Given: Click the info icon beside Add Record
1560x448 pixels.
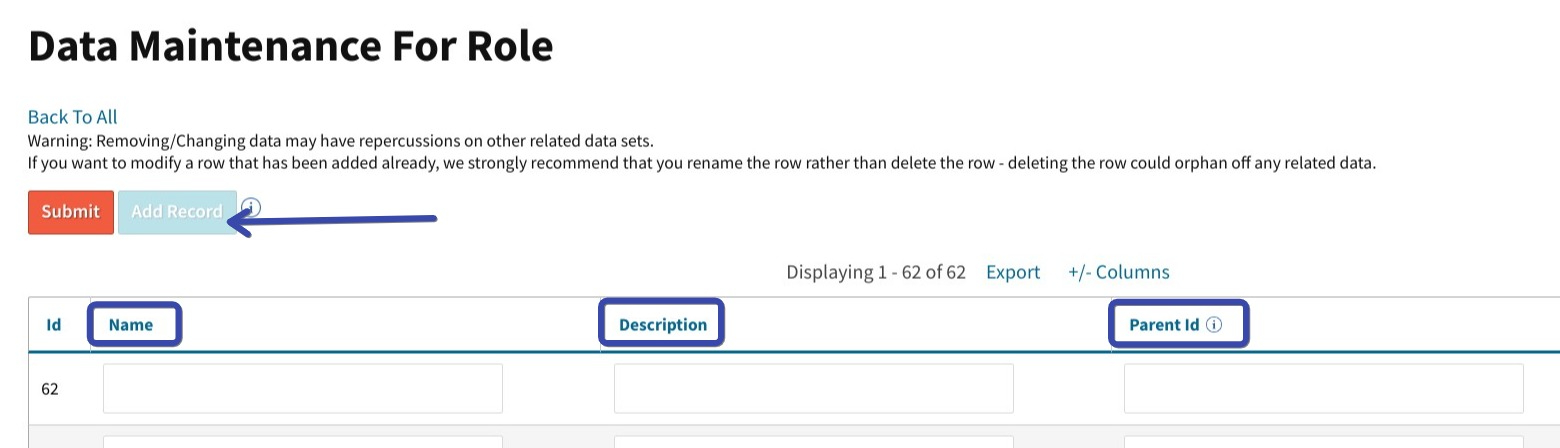Looking at the screenshot, I should [x=251, y=208].
